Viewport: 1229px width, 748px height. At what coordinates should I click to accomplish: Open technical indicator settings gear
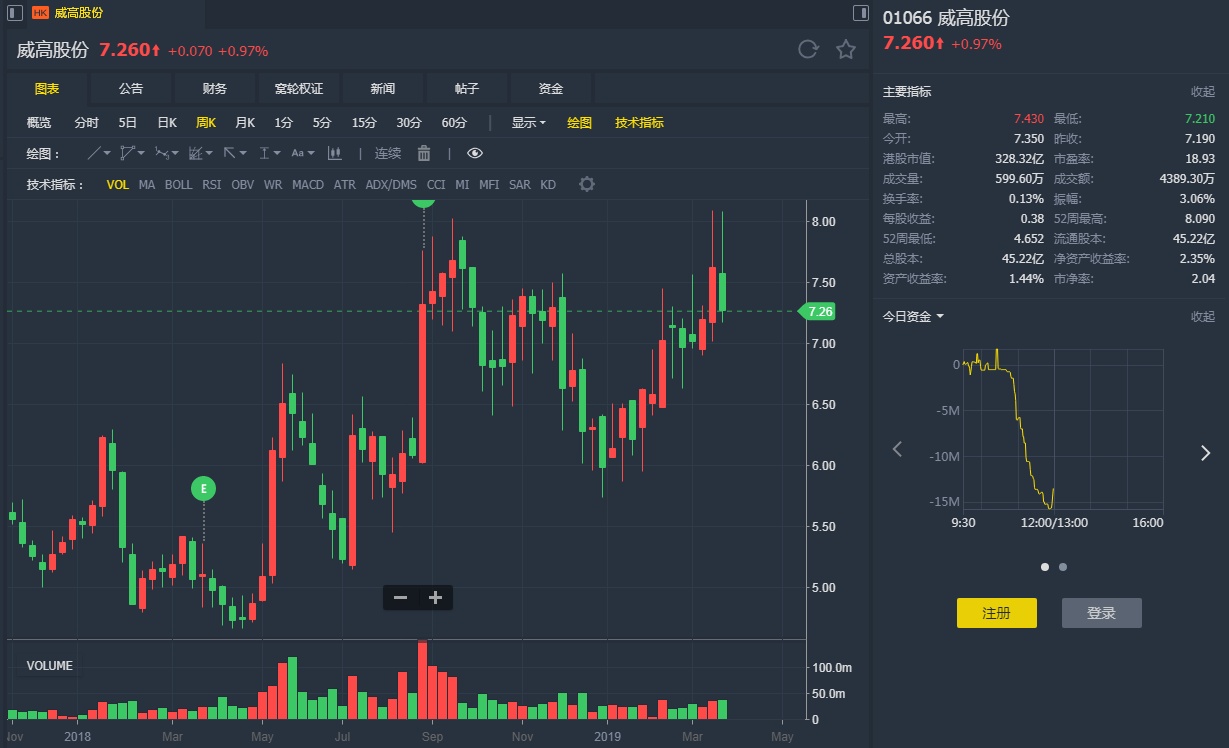587,184
